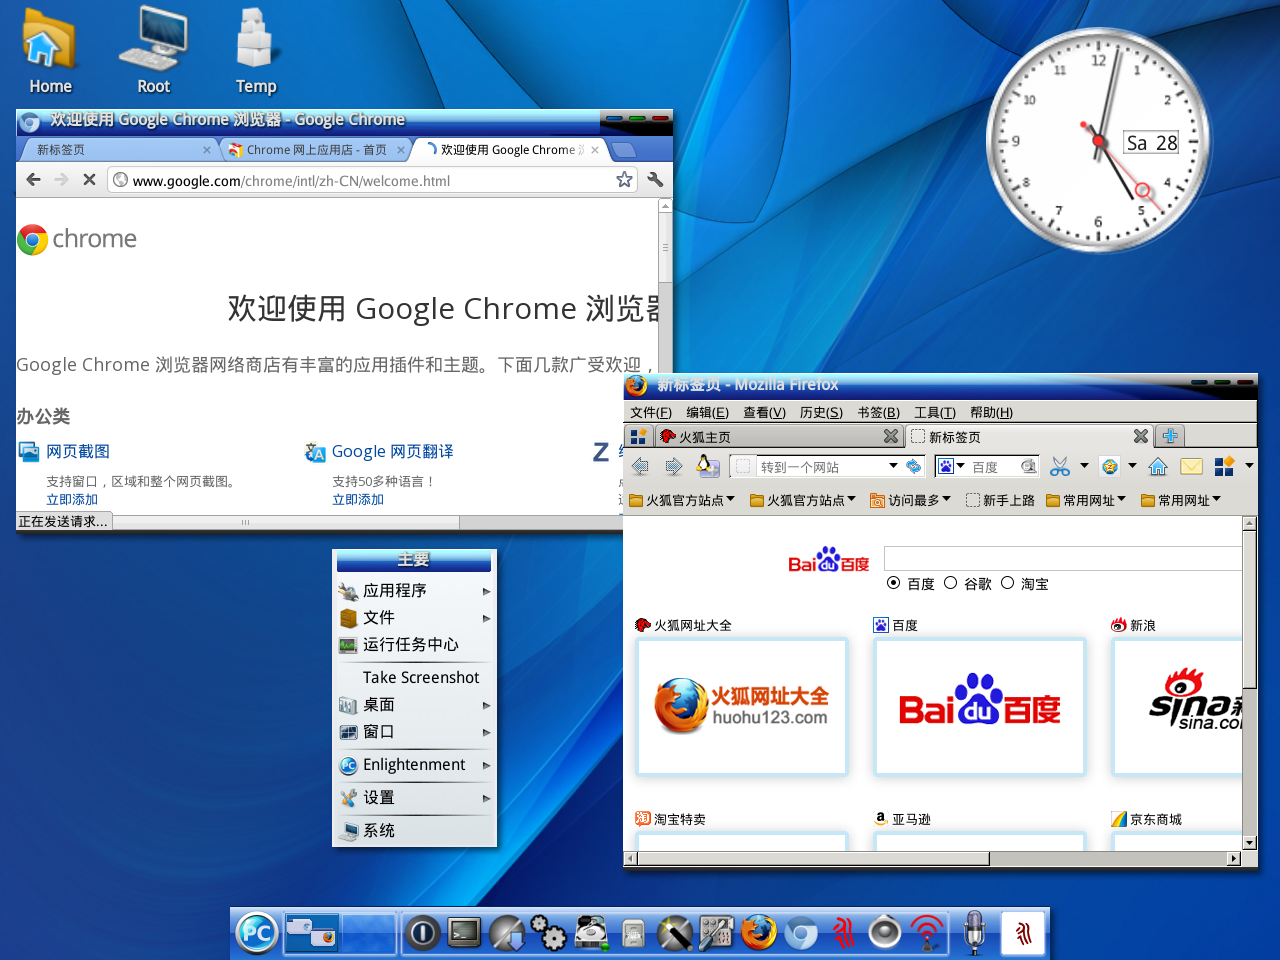This screenshot has height=960, width=1280.
Task: Click 立即添加 under 网页截图
Action: tap(72, 500)
